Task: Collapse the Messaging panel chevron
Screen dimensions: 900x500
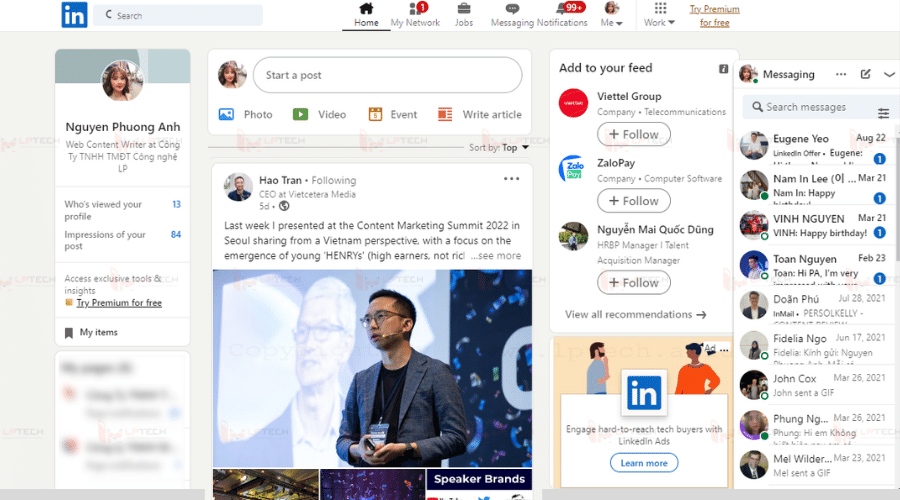Action: point(889,74)
